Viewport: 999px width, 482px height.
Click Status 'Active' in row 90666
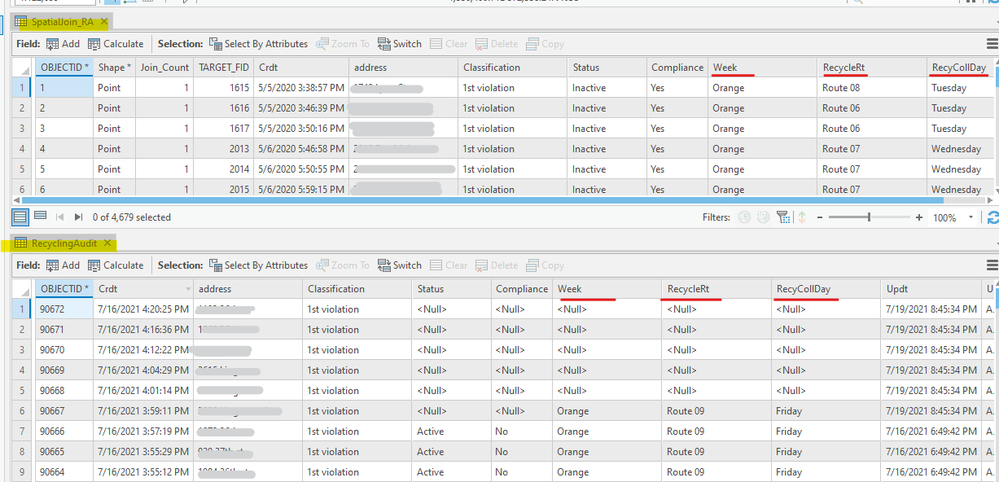click(451, 432)
